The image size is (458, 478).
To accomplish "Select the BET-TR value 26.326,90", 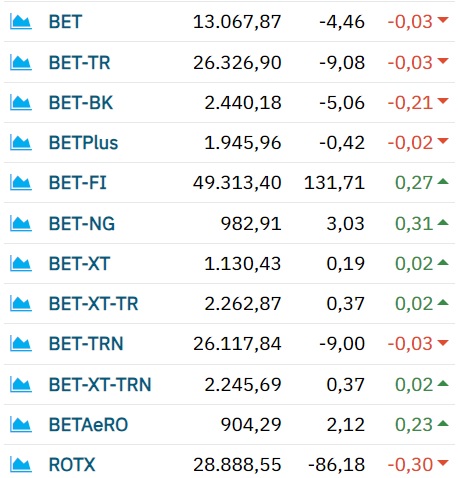I will [237, 63].
